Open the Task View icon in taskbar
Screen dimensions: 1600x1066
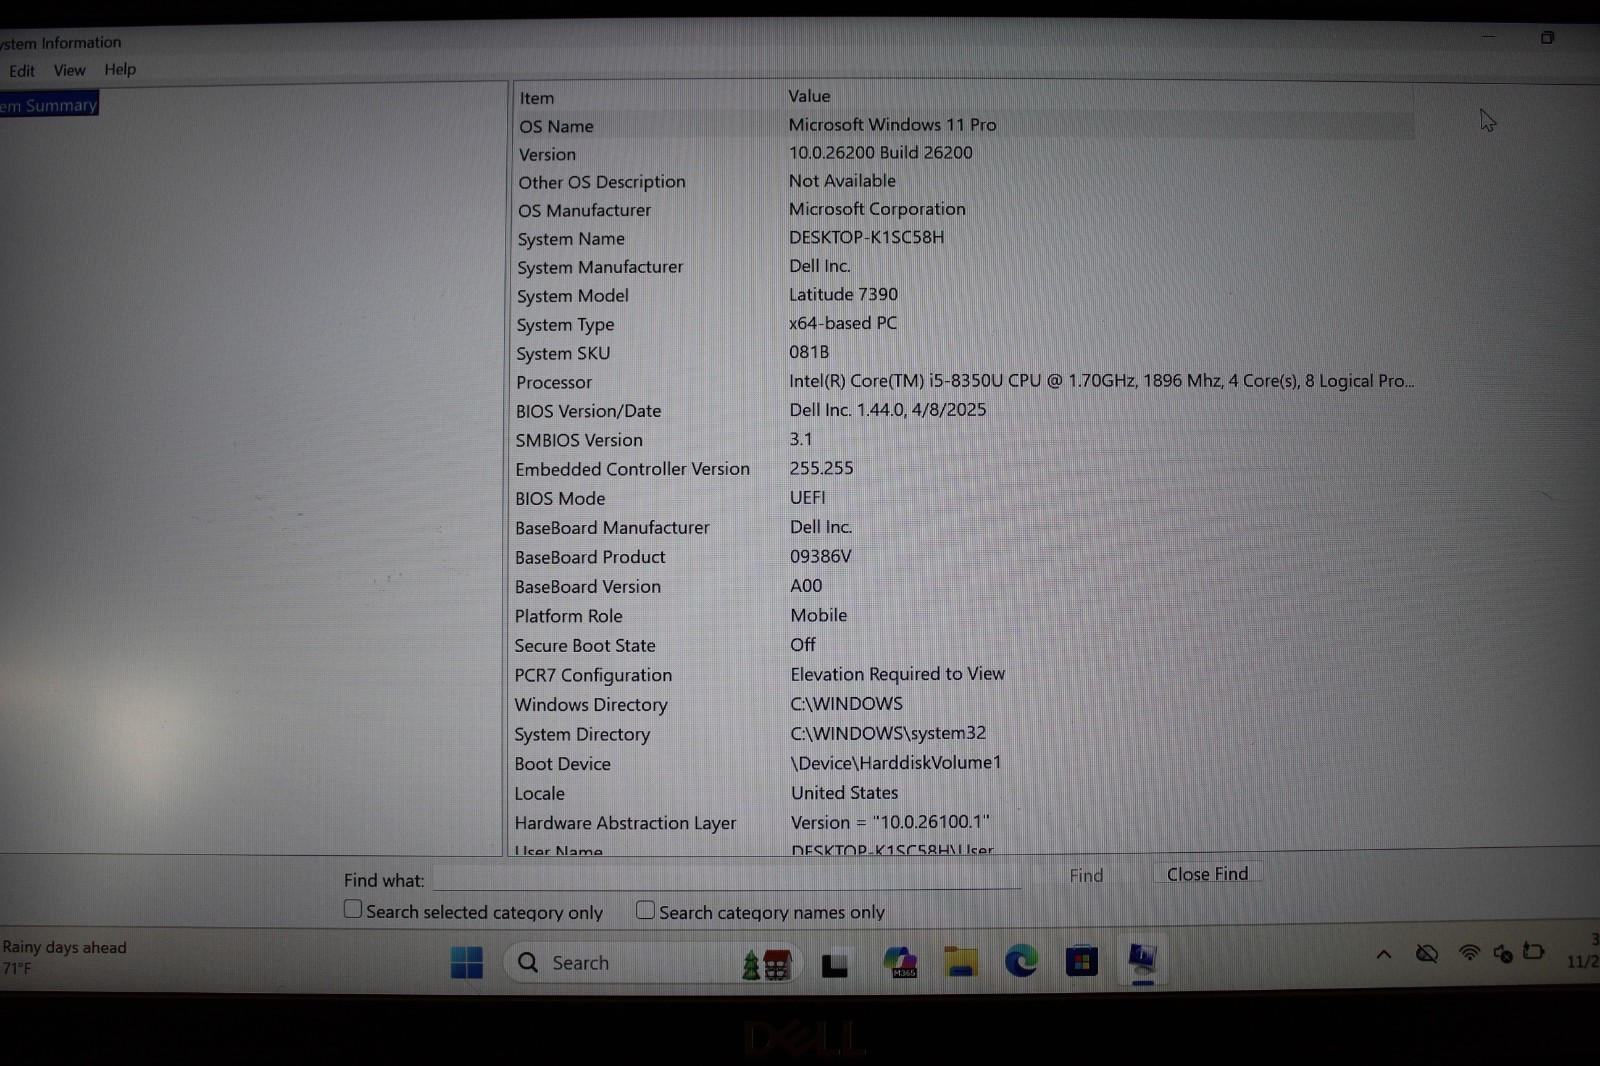click(835, 964)
